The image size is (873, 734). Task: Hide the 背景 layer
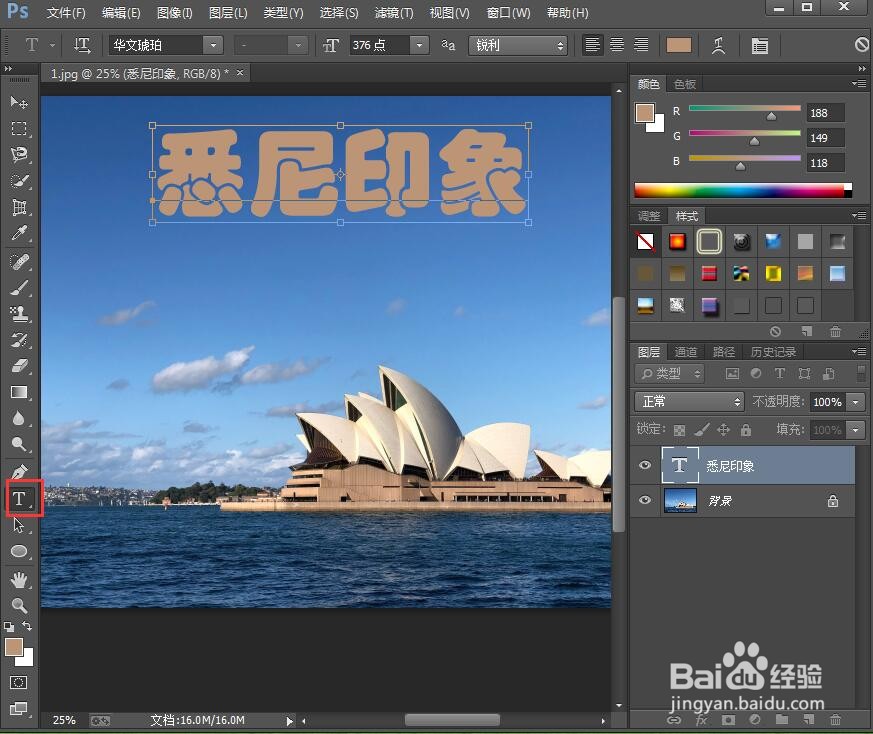pos(644,500)
